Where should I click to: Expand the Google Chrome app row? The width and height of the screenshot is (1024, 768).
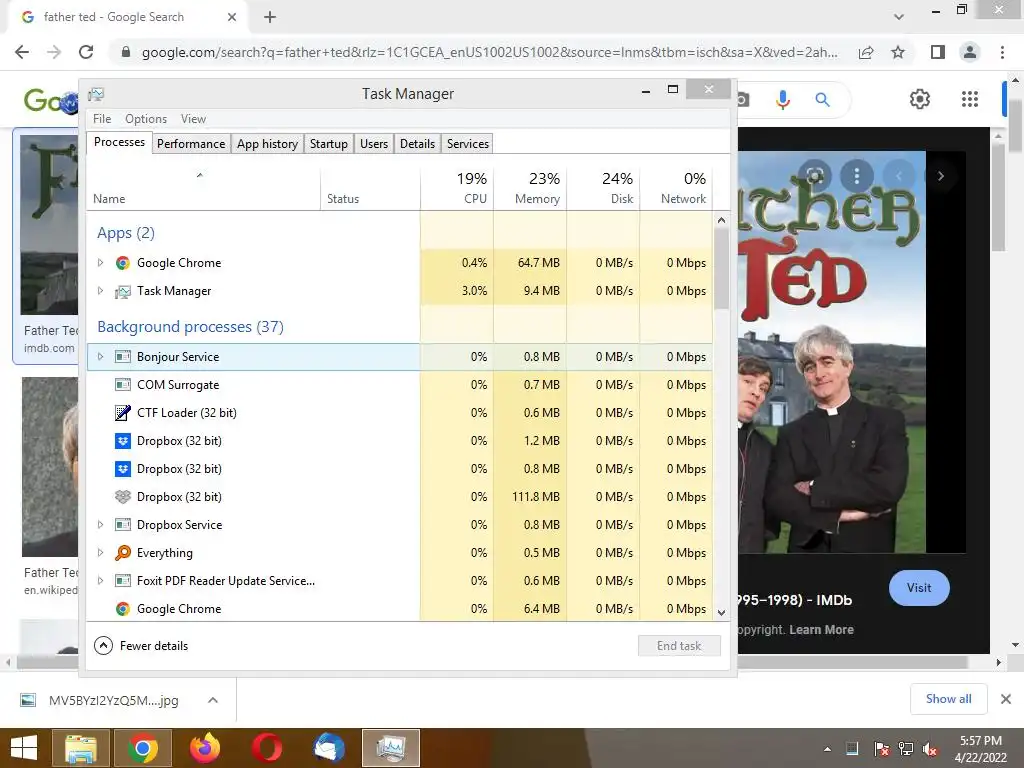coord(100,263)
